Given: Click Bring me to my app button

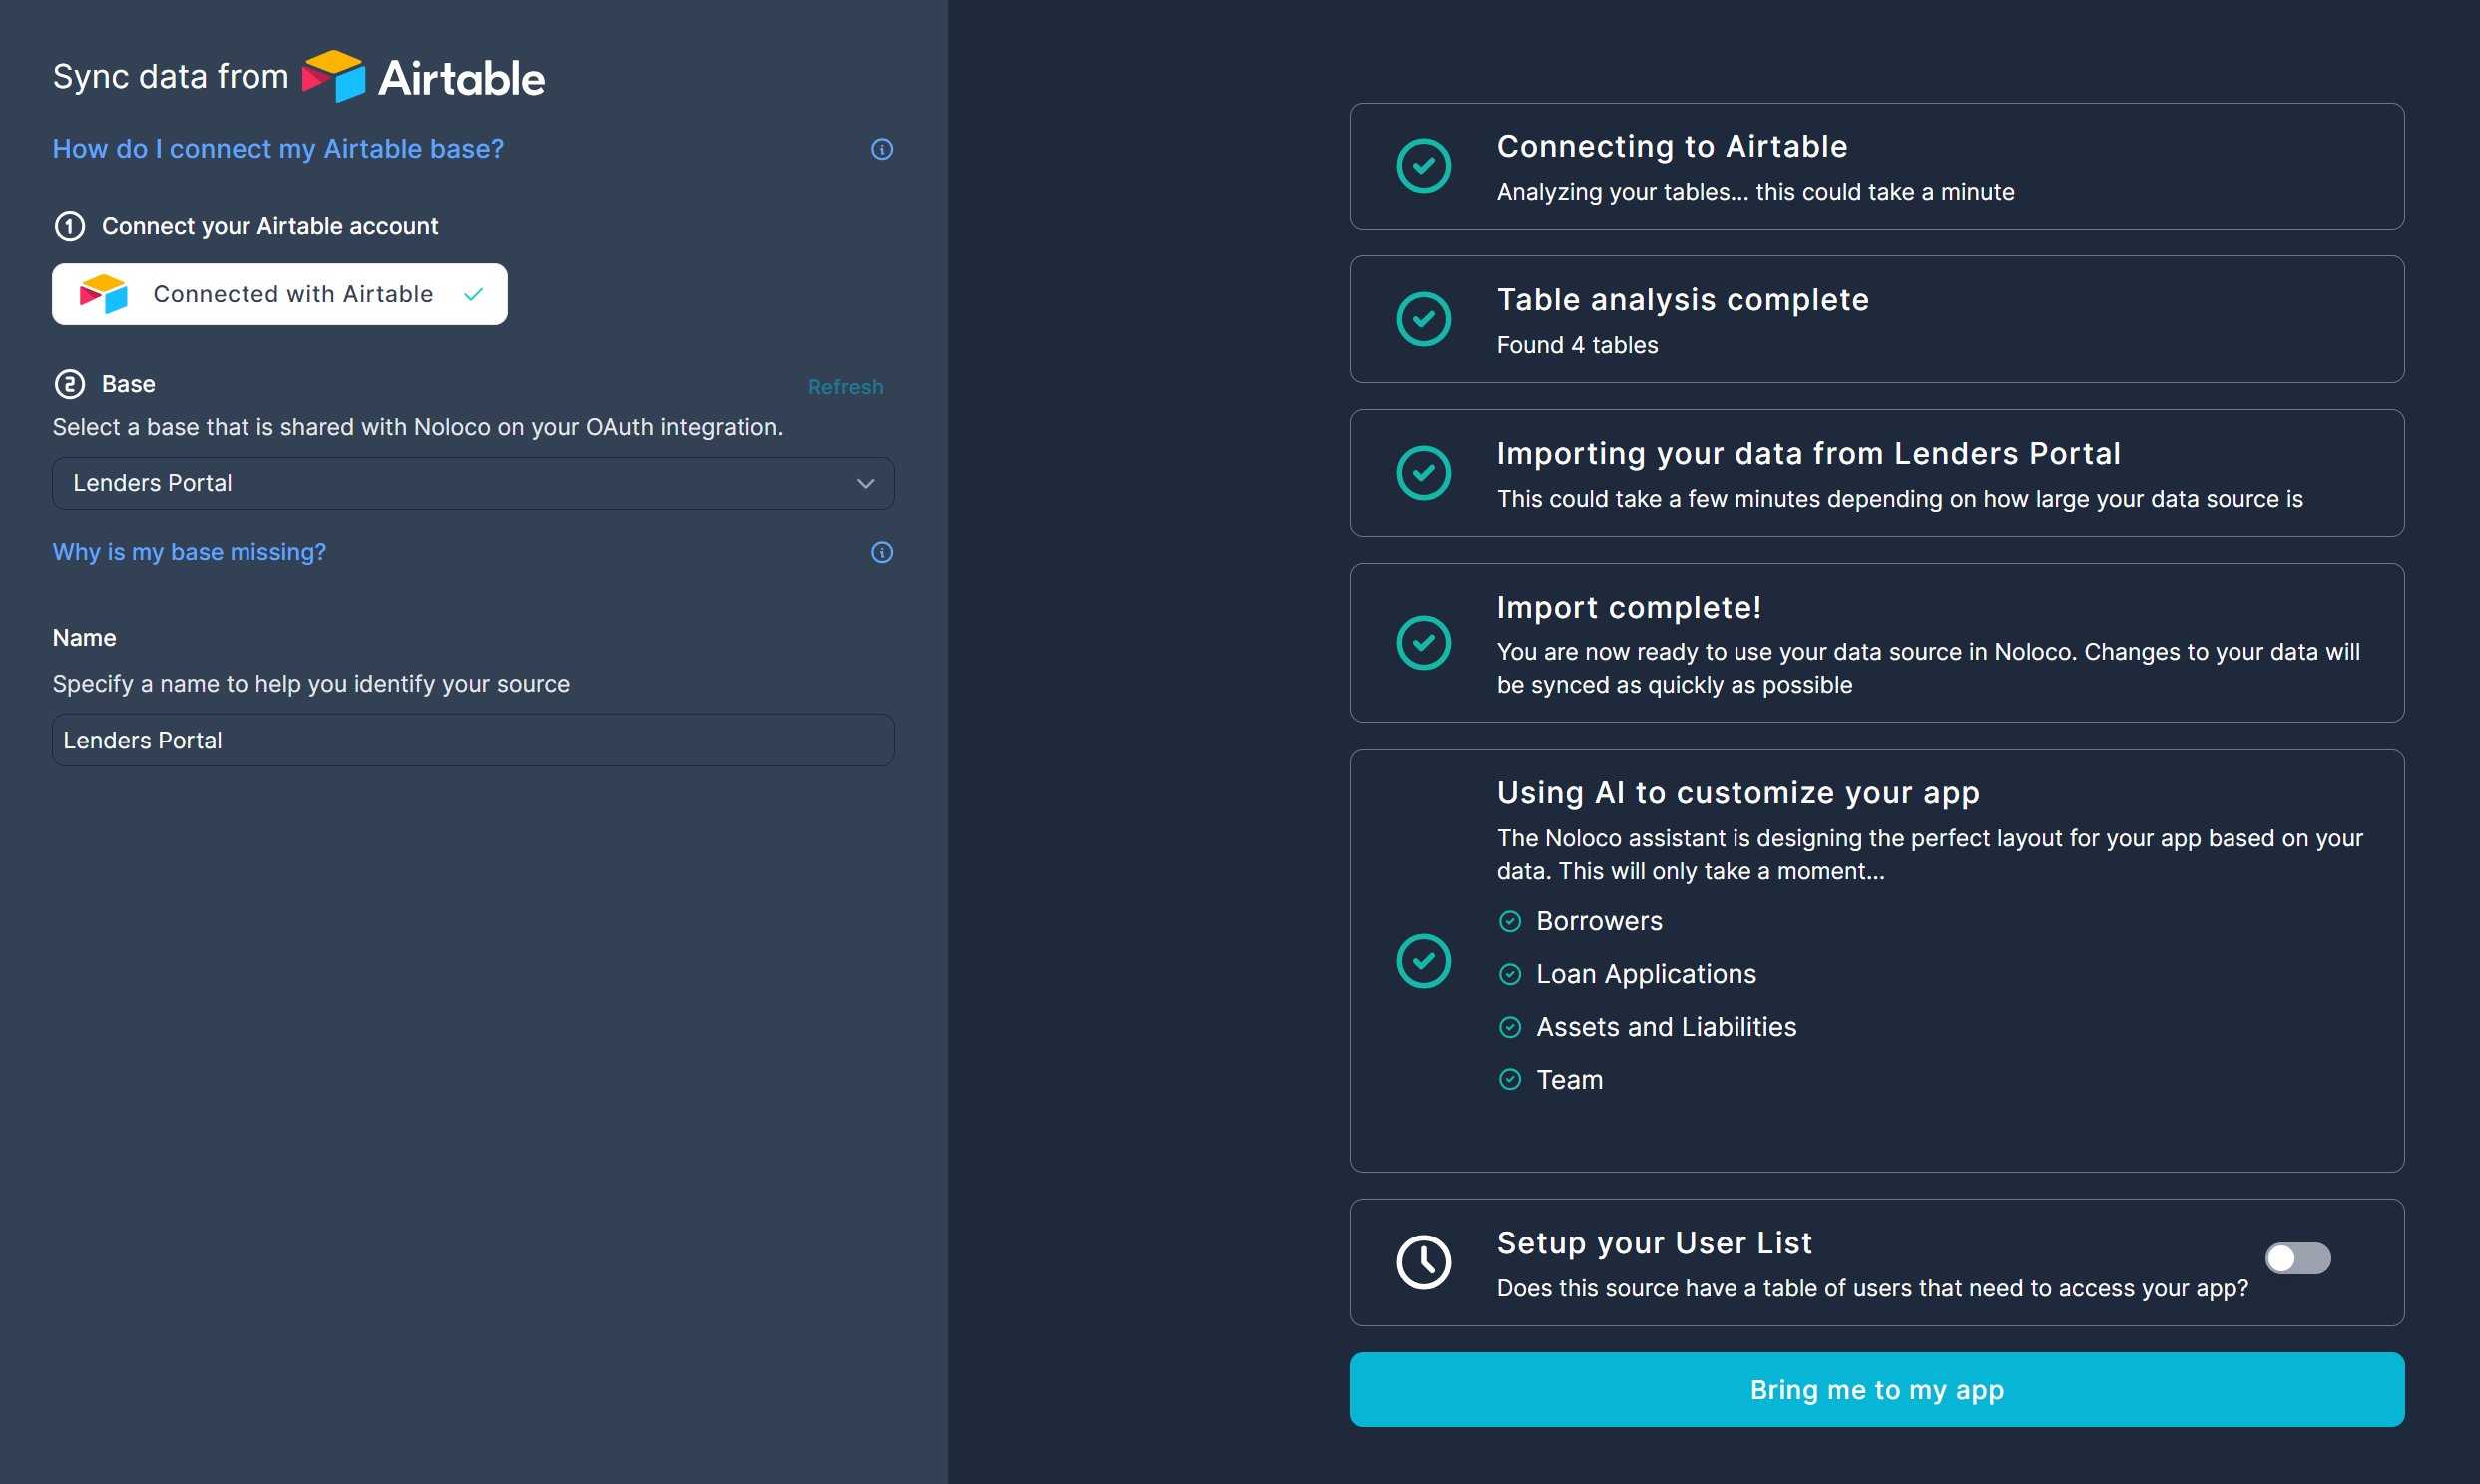Looking at the screenshot, I should (1876, 1389).
